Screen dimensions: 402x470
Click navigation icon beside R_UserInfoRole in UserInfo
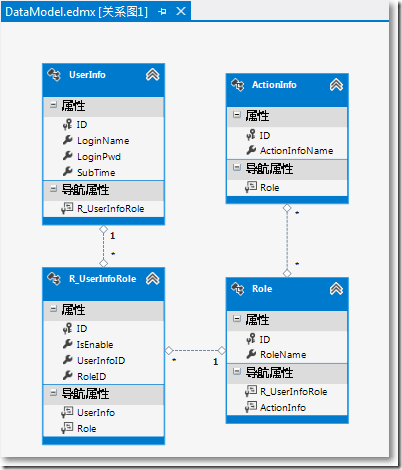(67, 208)
